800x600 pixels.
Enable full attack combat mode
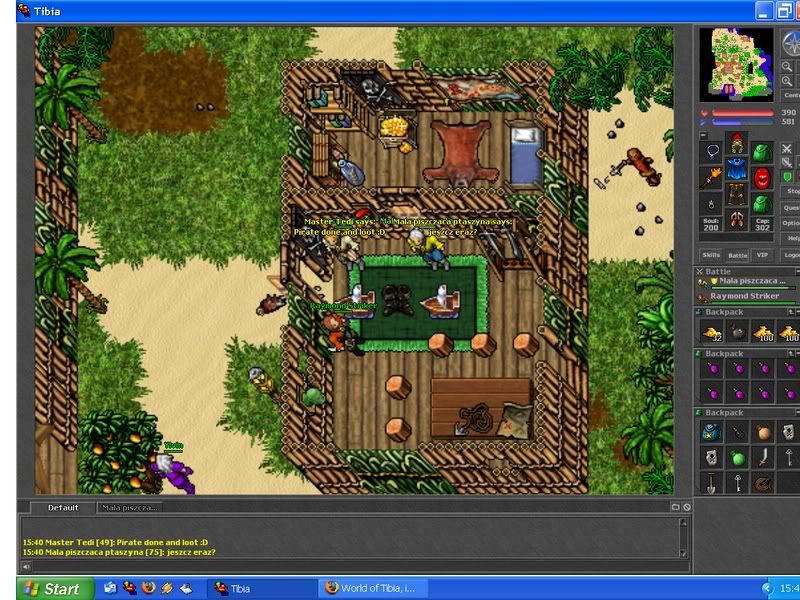[787, 149]
